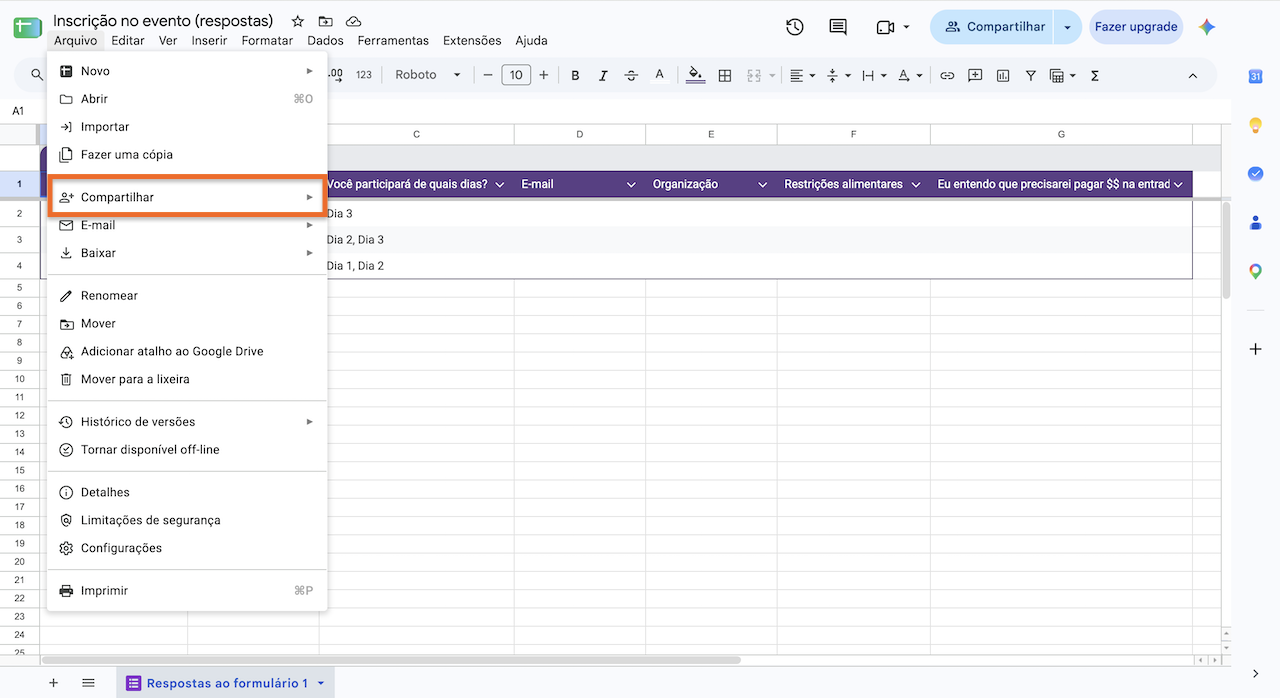Open Contacts in side panel
Image resolution: width=1280 pixels, height=698 pixels.
[x=1256, y=222]
